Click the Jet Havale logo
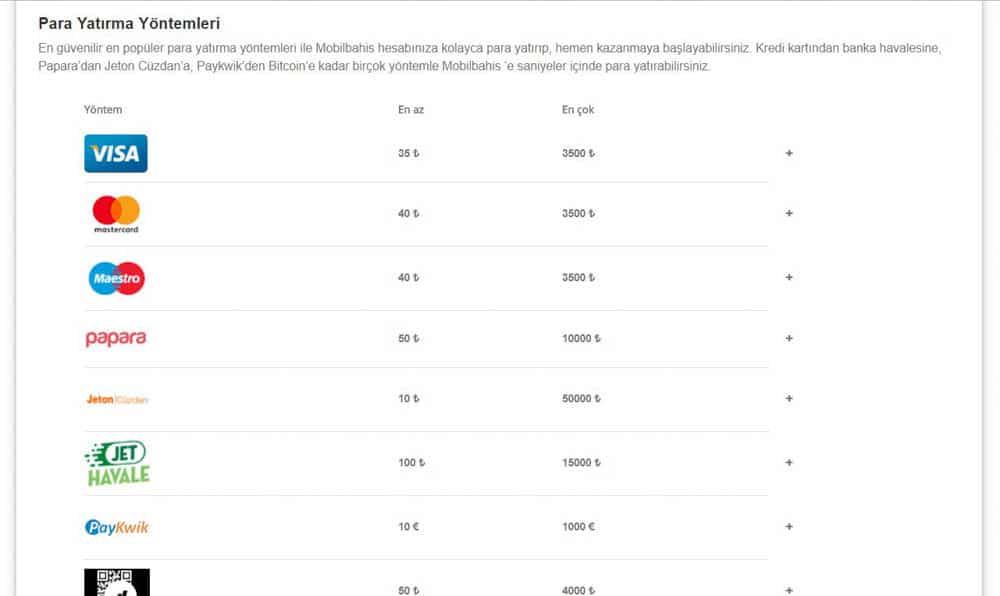 [x=117, y=463]
